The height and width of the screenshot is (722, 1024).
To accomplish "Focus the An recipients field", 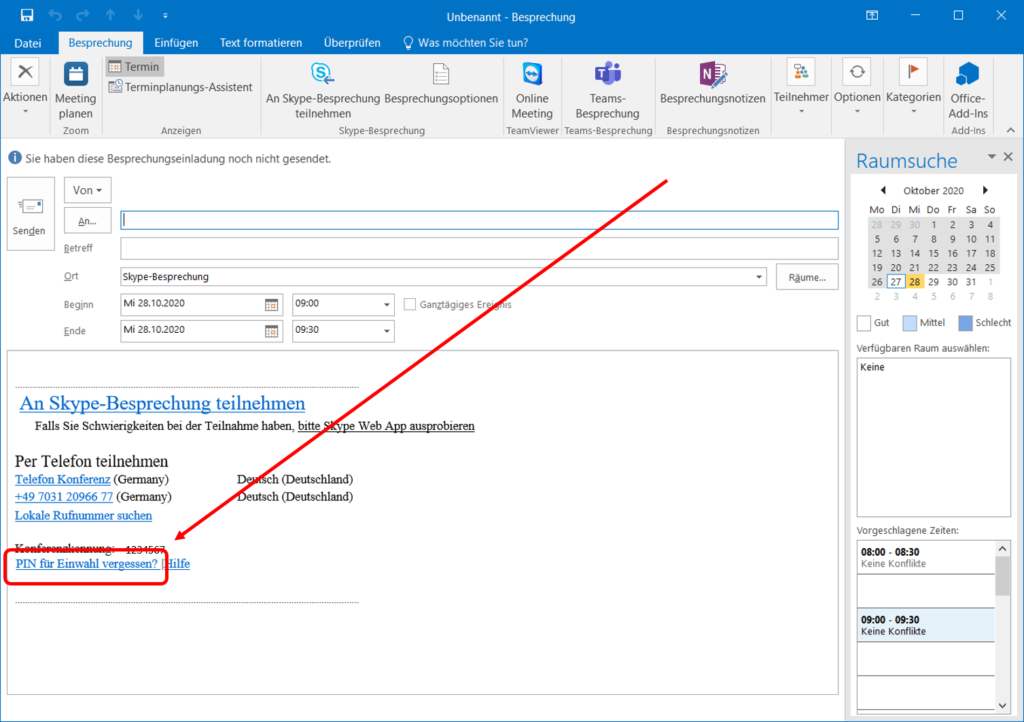I will tap(479, 220).
